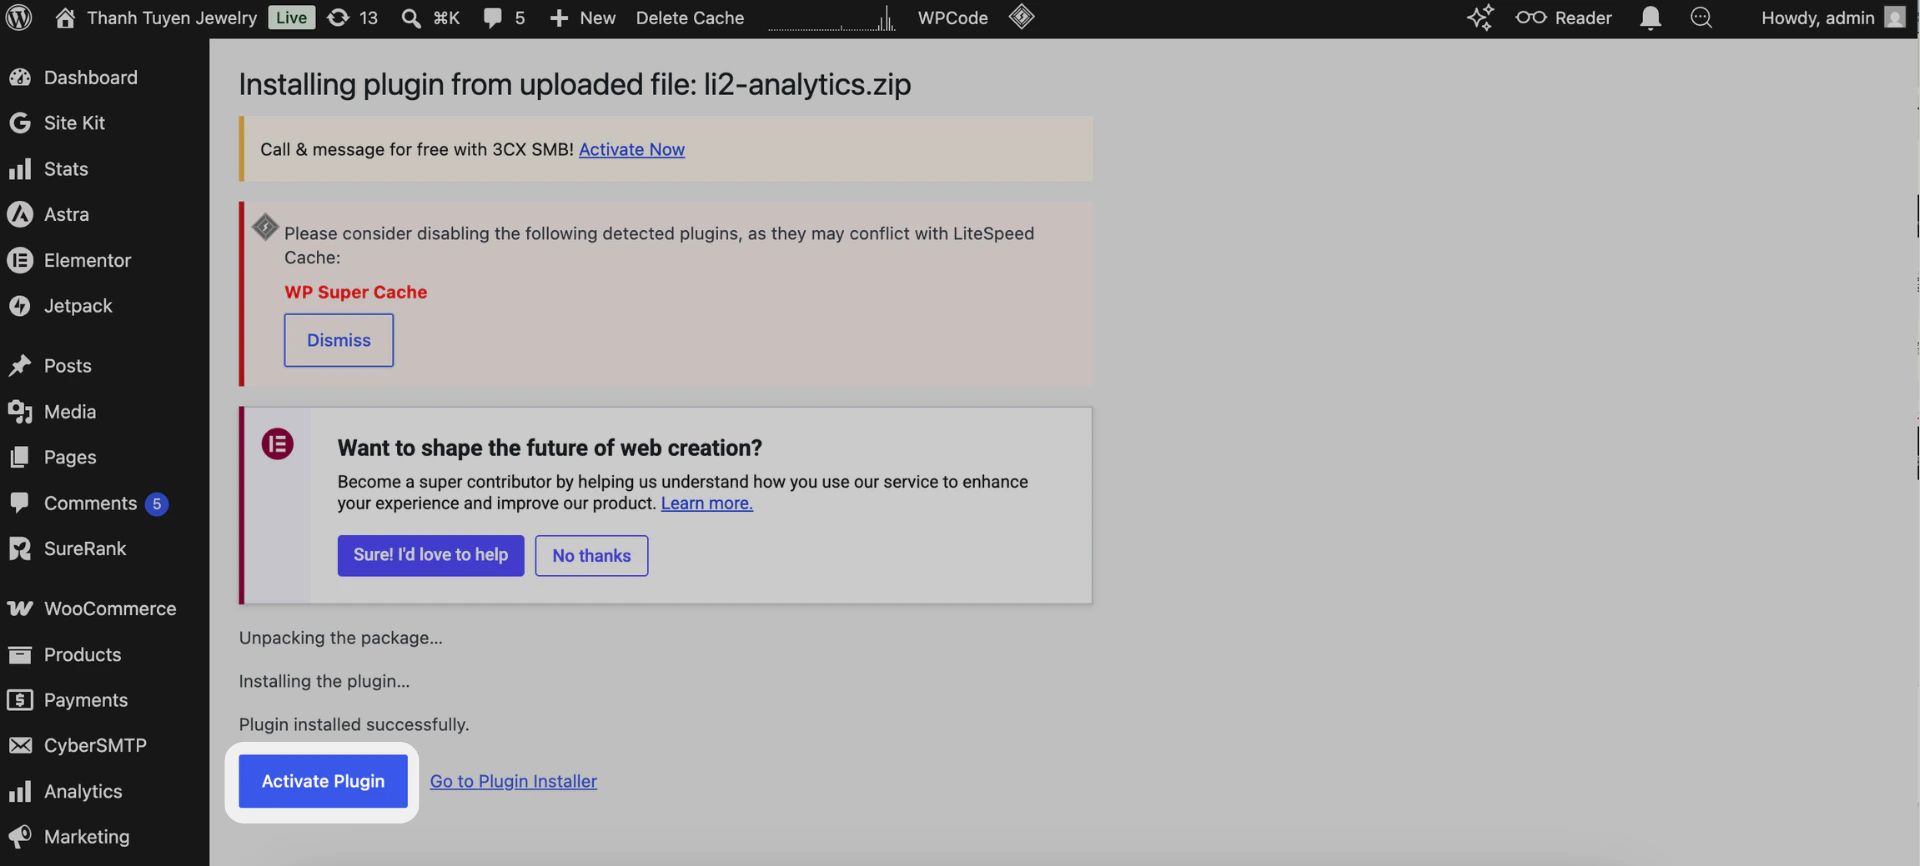The height and width of the screenshot is (866, 1920).
Task: Click the LiteSpeed Cache diamond icon
Action: 1021,17
